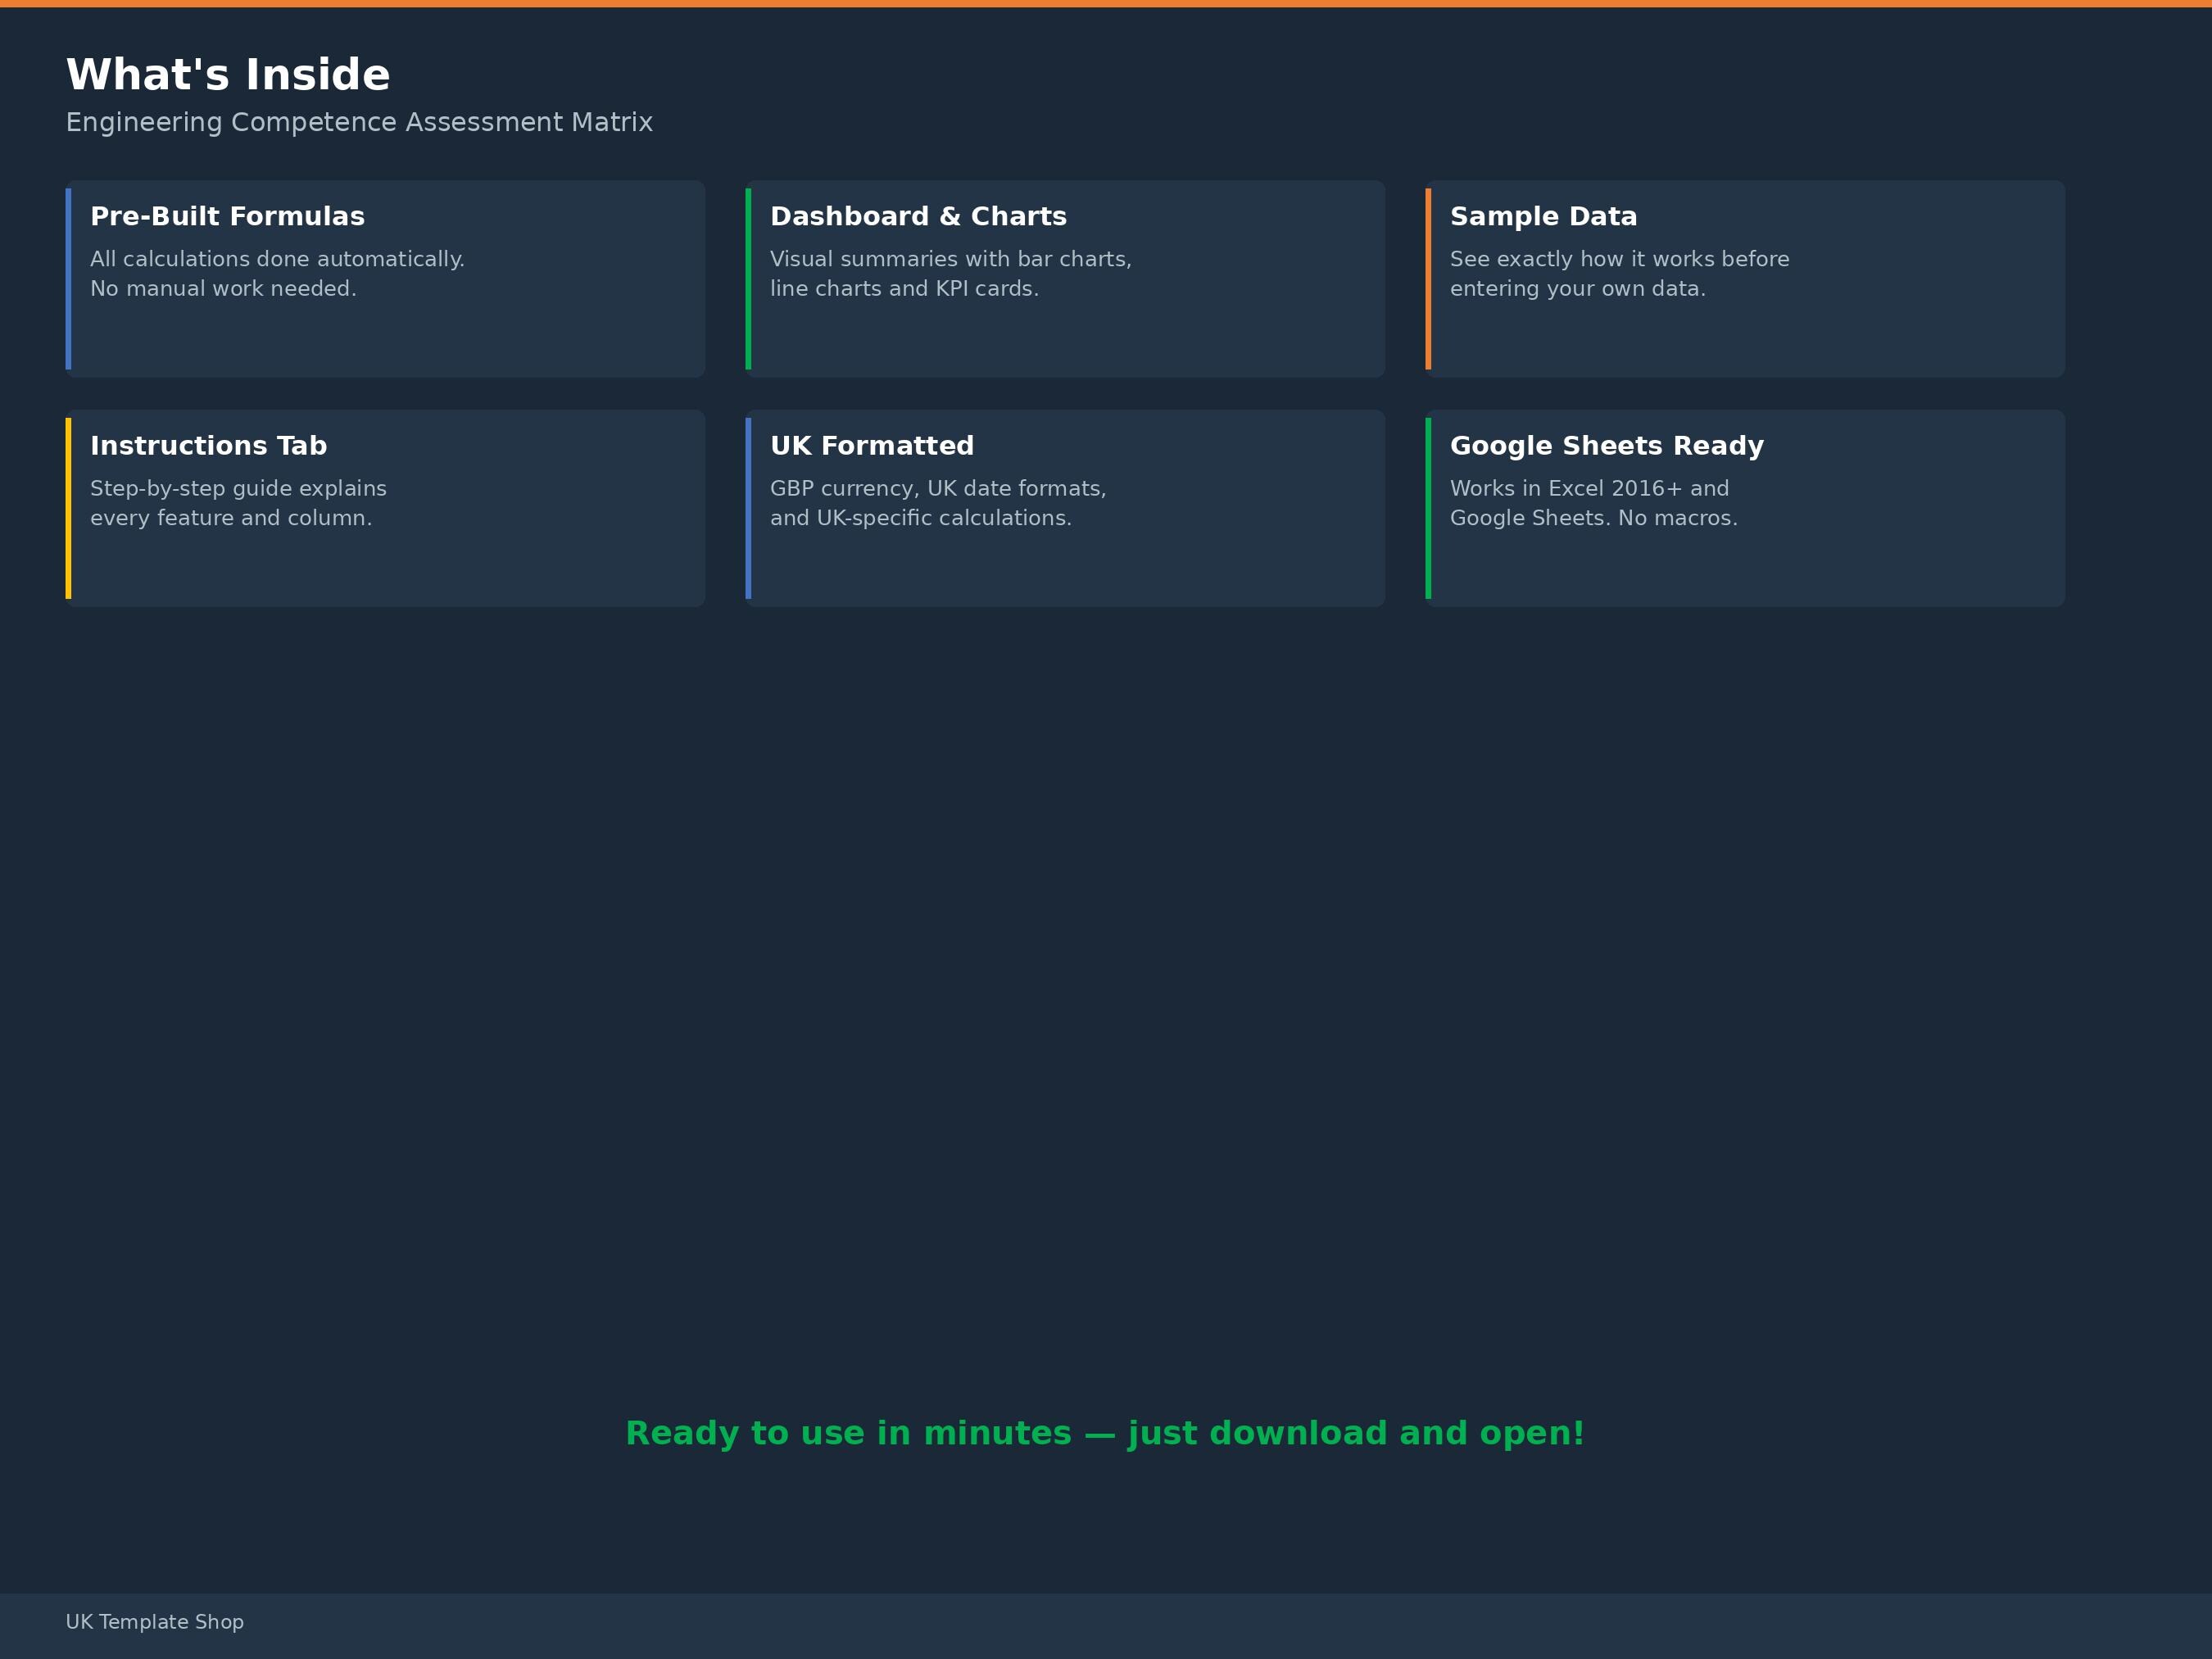
Task: Click the "Dashboard & Charts" card title
Action: click(x=918, y=216)
